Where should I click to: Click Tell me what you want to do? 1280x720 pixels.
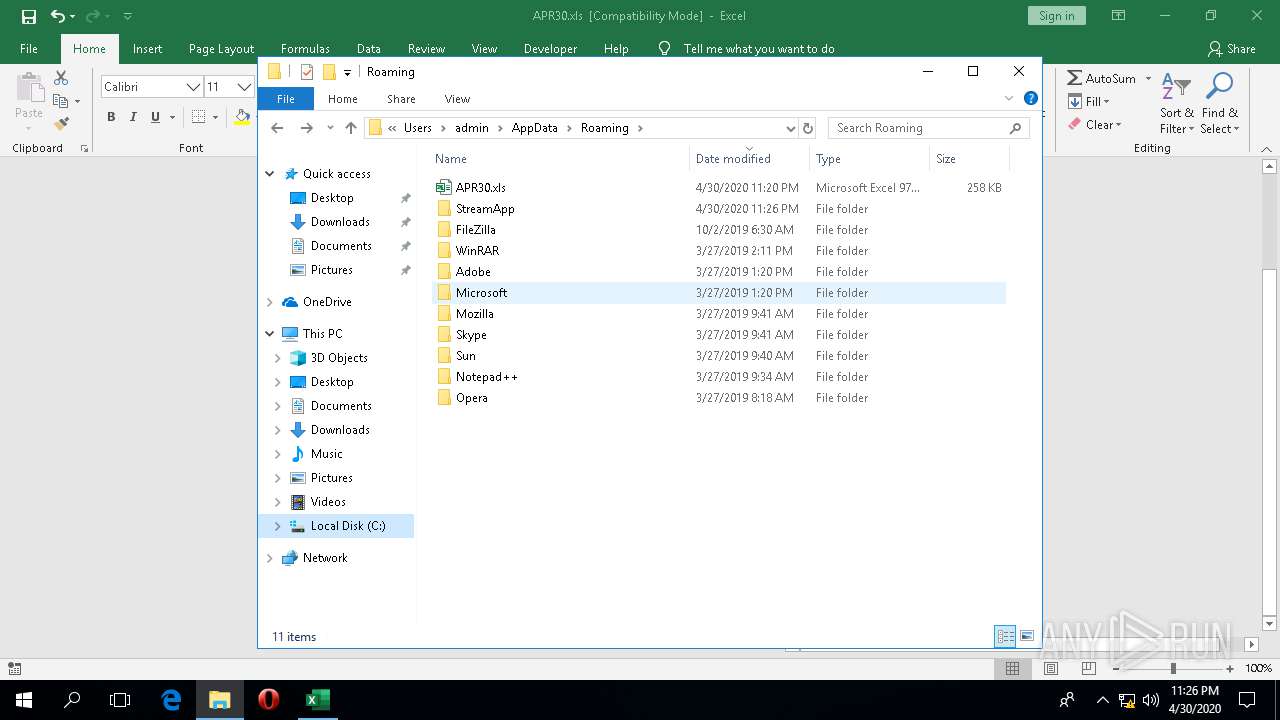point(759,48)
